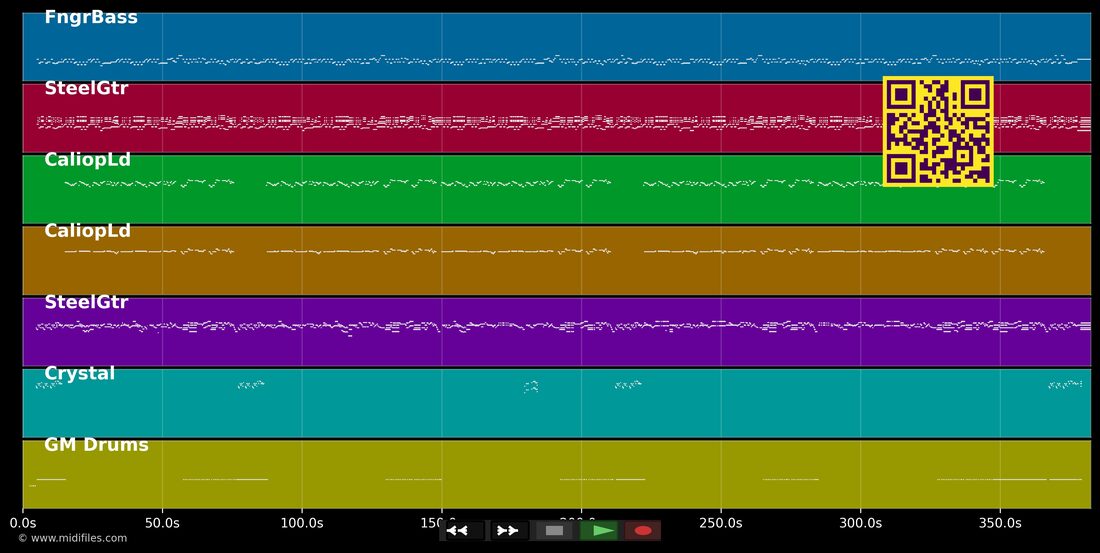Click the red record button
The width and height of the screenshot is (1100, 553).
[x=643, y=531]
